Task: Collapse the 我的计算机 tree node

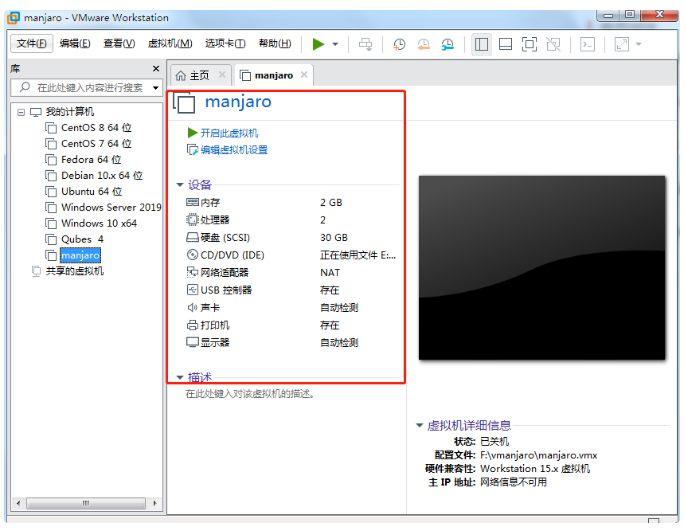Action: point(21,112)
